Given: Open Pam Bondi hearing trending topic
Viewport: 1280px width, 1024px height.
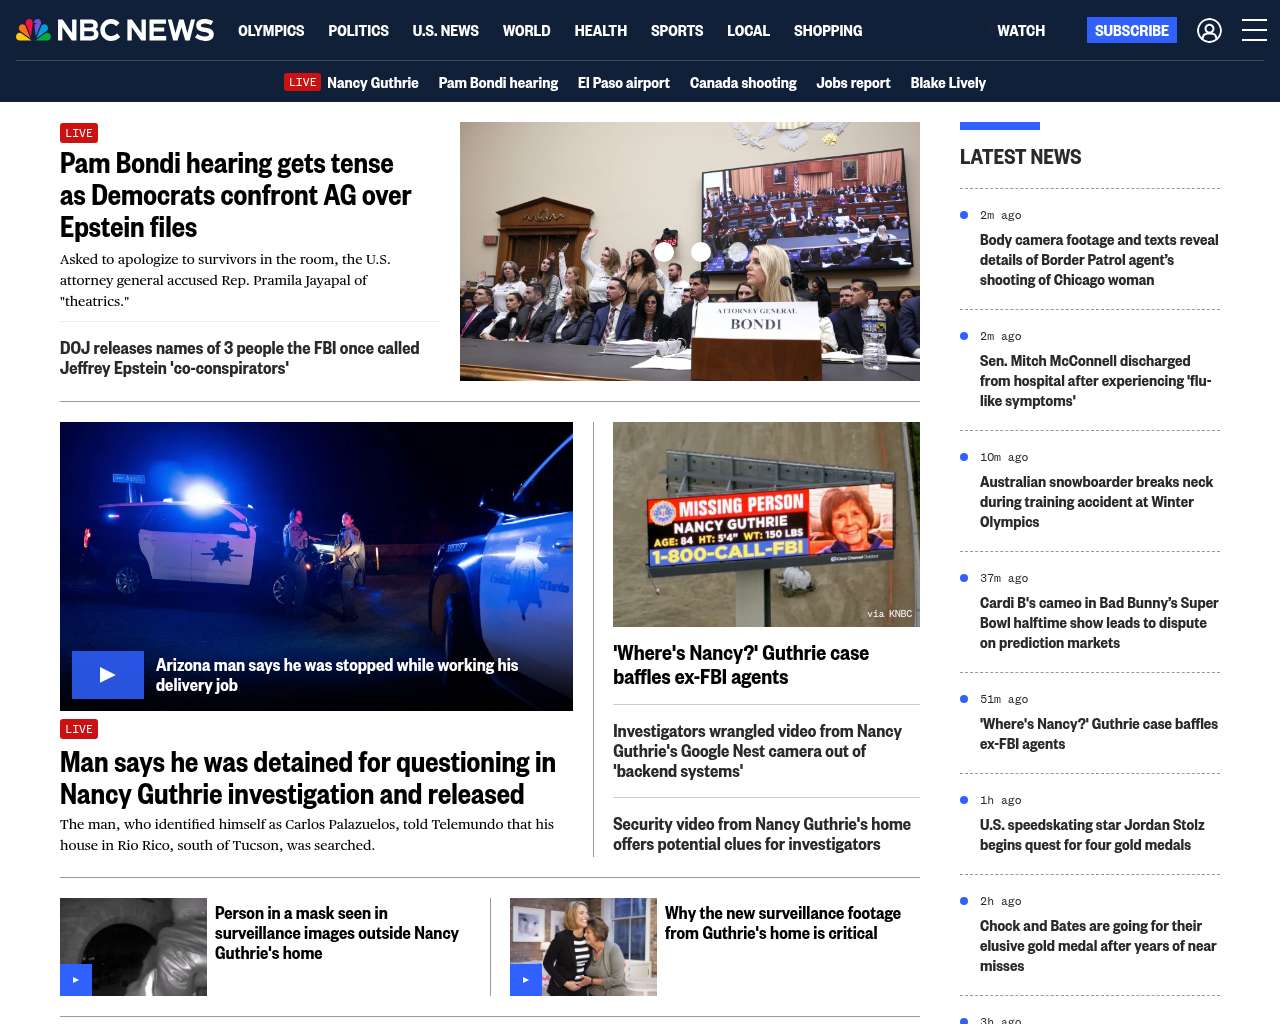Looking at the screenshot, I should pyautogui.click(x=498, y=83).
